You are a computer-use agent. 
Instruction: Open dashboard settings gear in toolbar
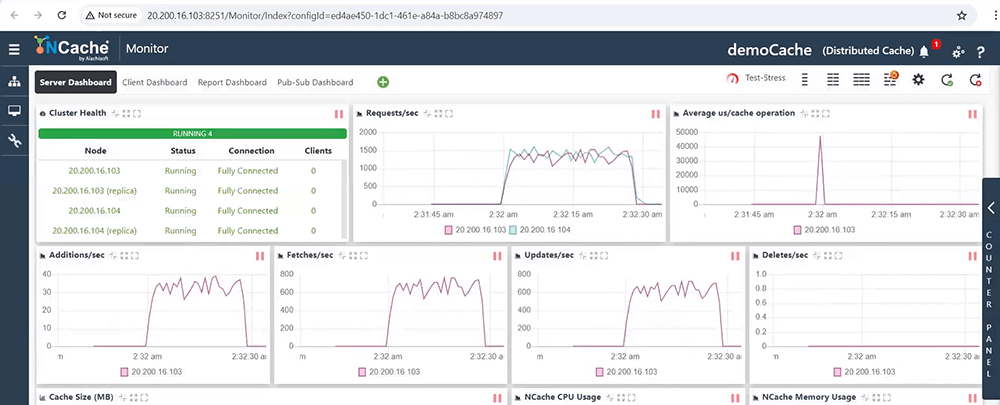coord(918,79)
